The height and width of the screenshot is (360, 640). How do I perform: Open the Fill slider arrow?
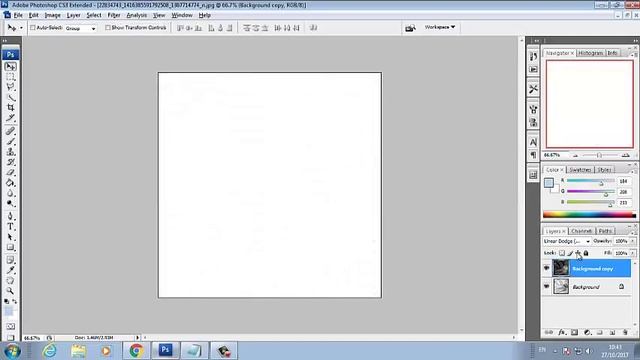pos(633,253)
